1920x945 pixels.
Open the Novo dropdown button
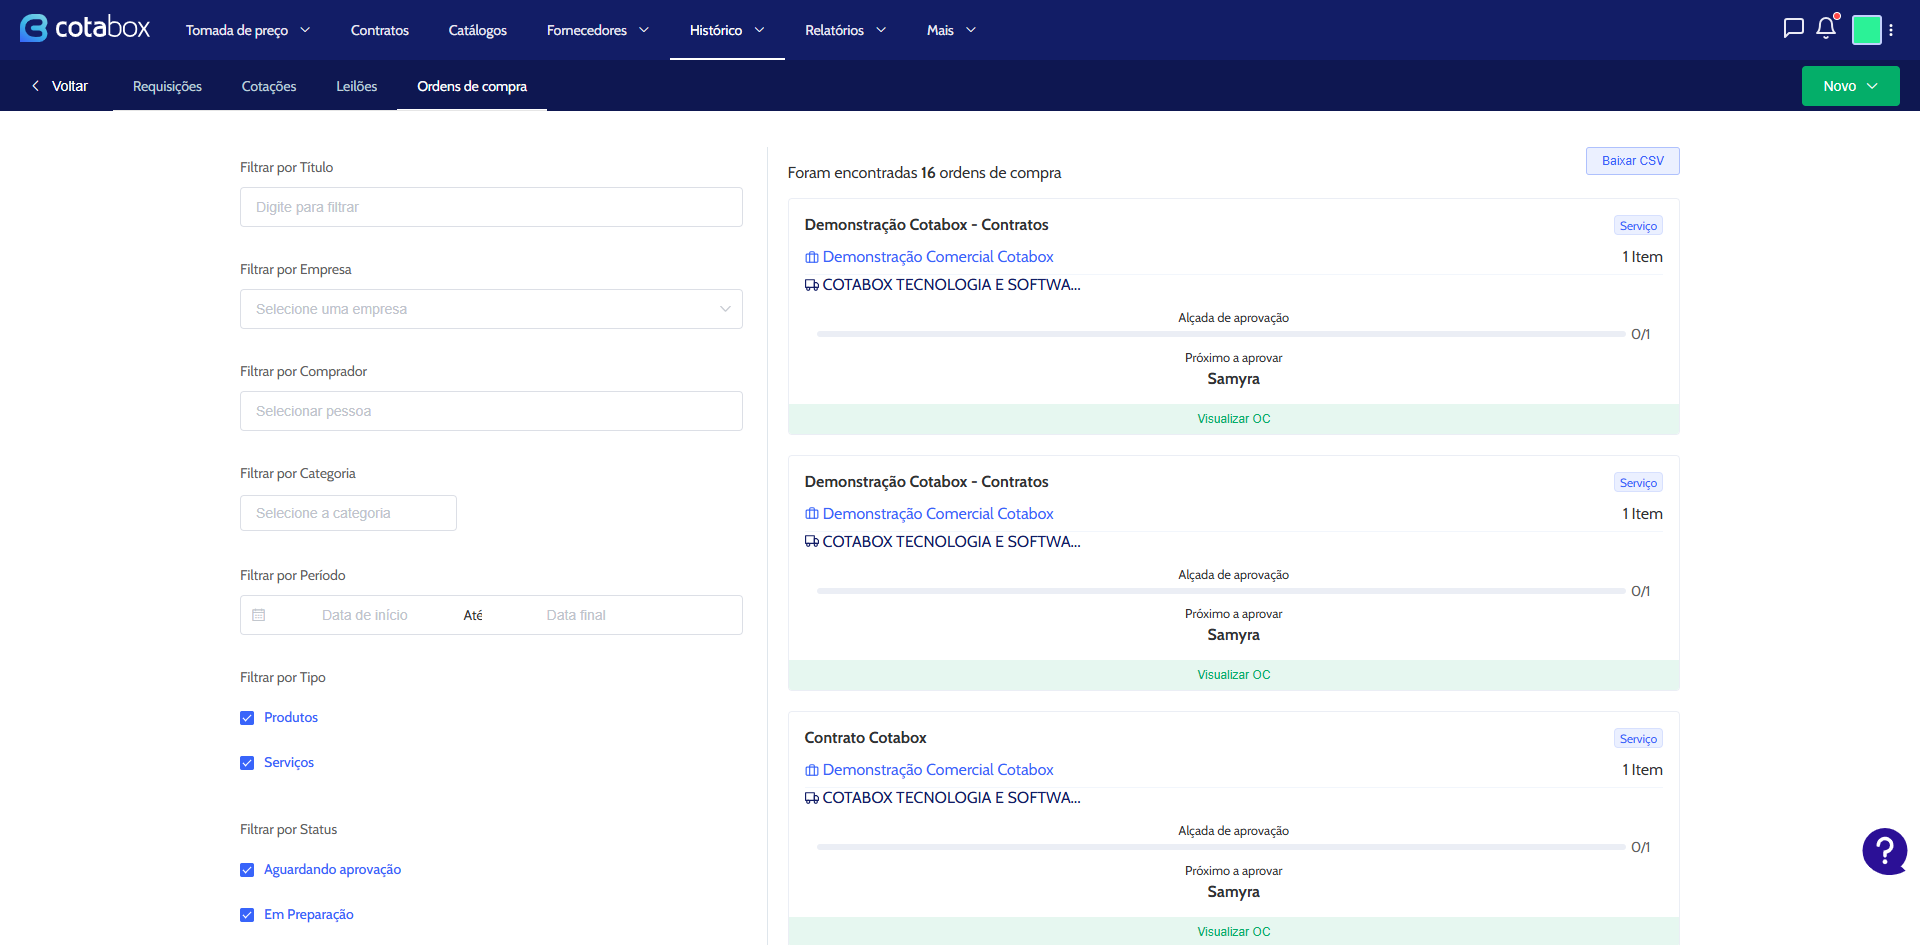coord(1850,86)
